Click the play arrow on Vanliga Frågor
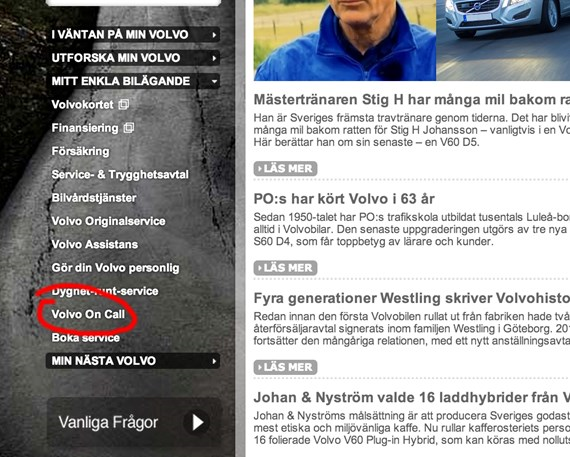The image size is (570, 457). 197,422
